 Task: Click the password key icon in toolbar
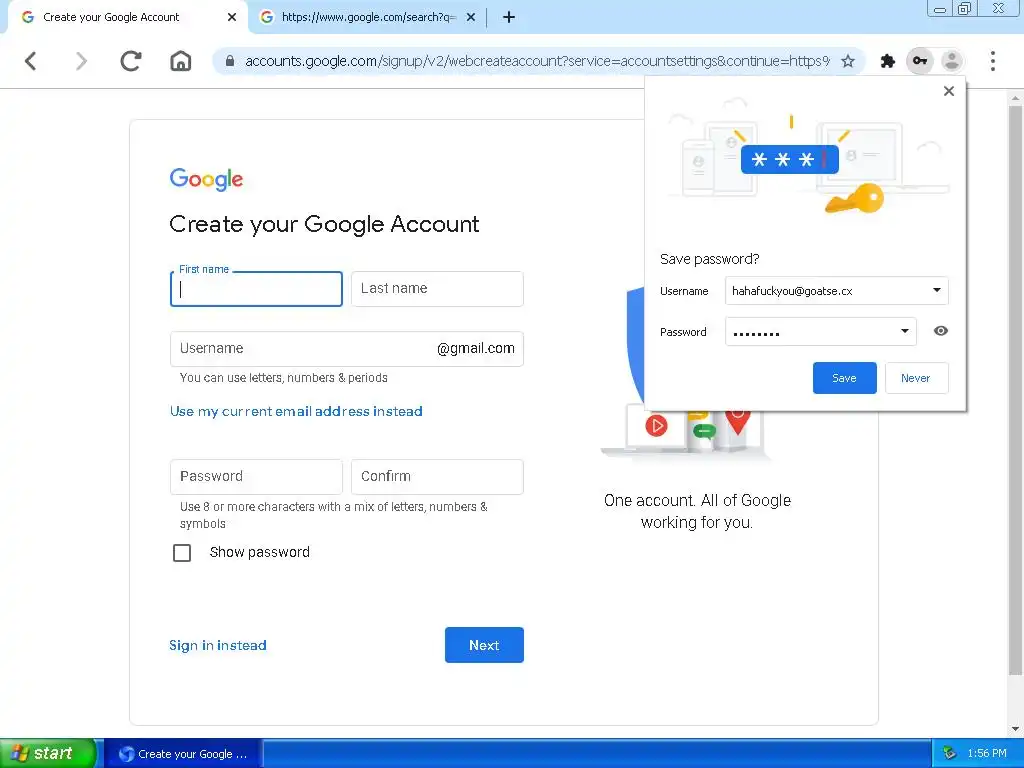click(920, 61)
